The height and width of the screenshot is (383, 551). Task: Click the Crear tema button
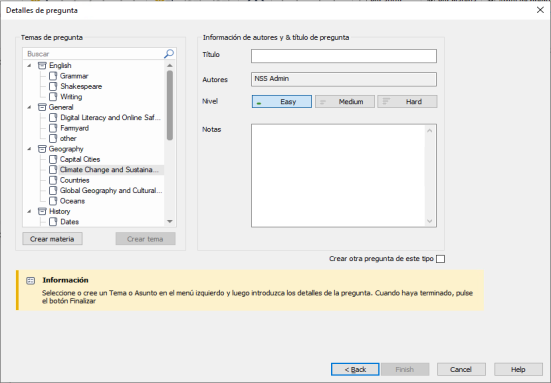145,239
